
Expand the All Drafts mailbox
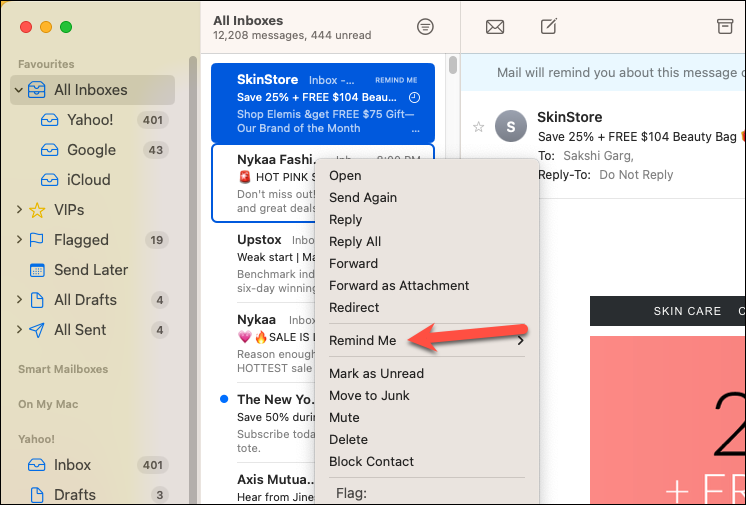tap(19, 299)
